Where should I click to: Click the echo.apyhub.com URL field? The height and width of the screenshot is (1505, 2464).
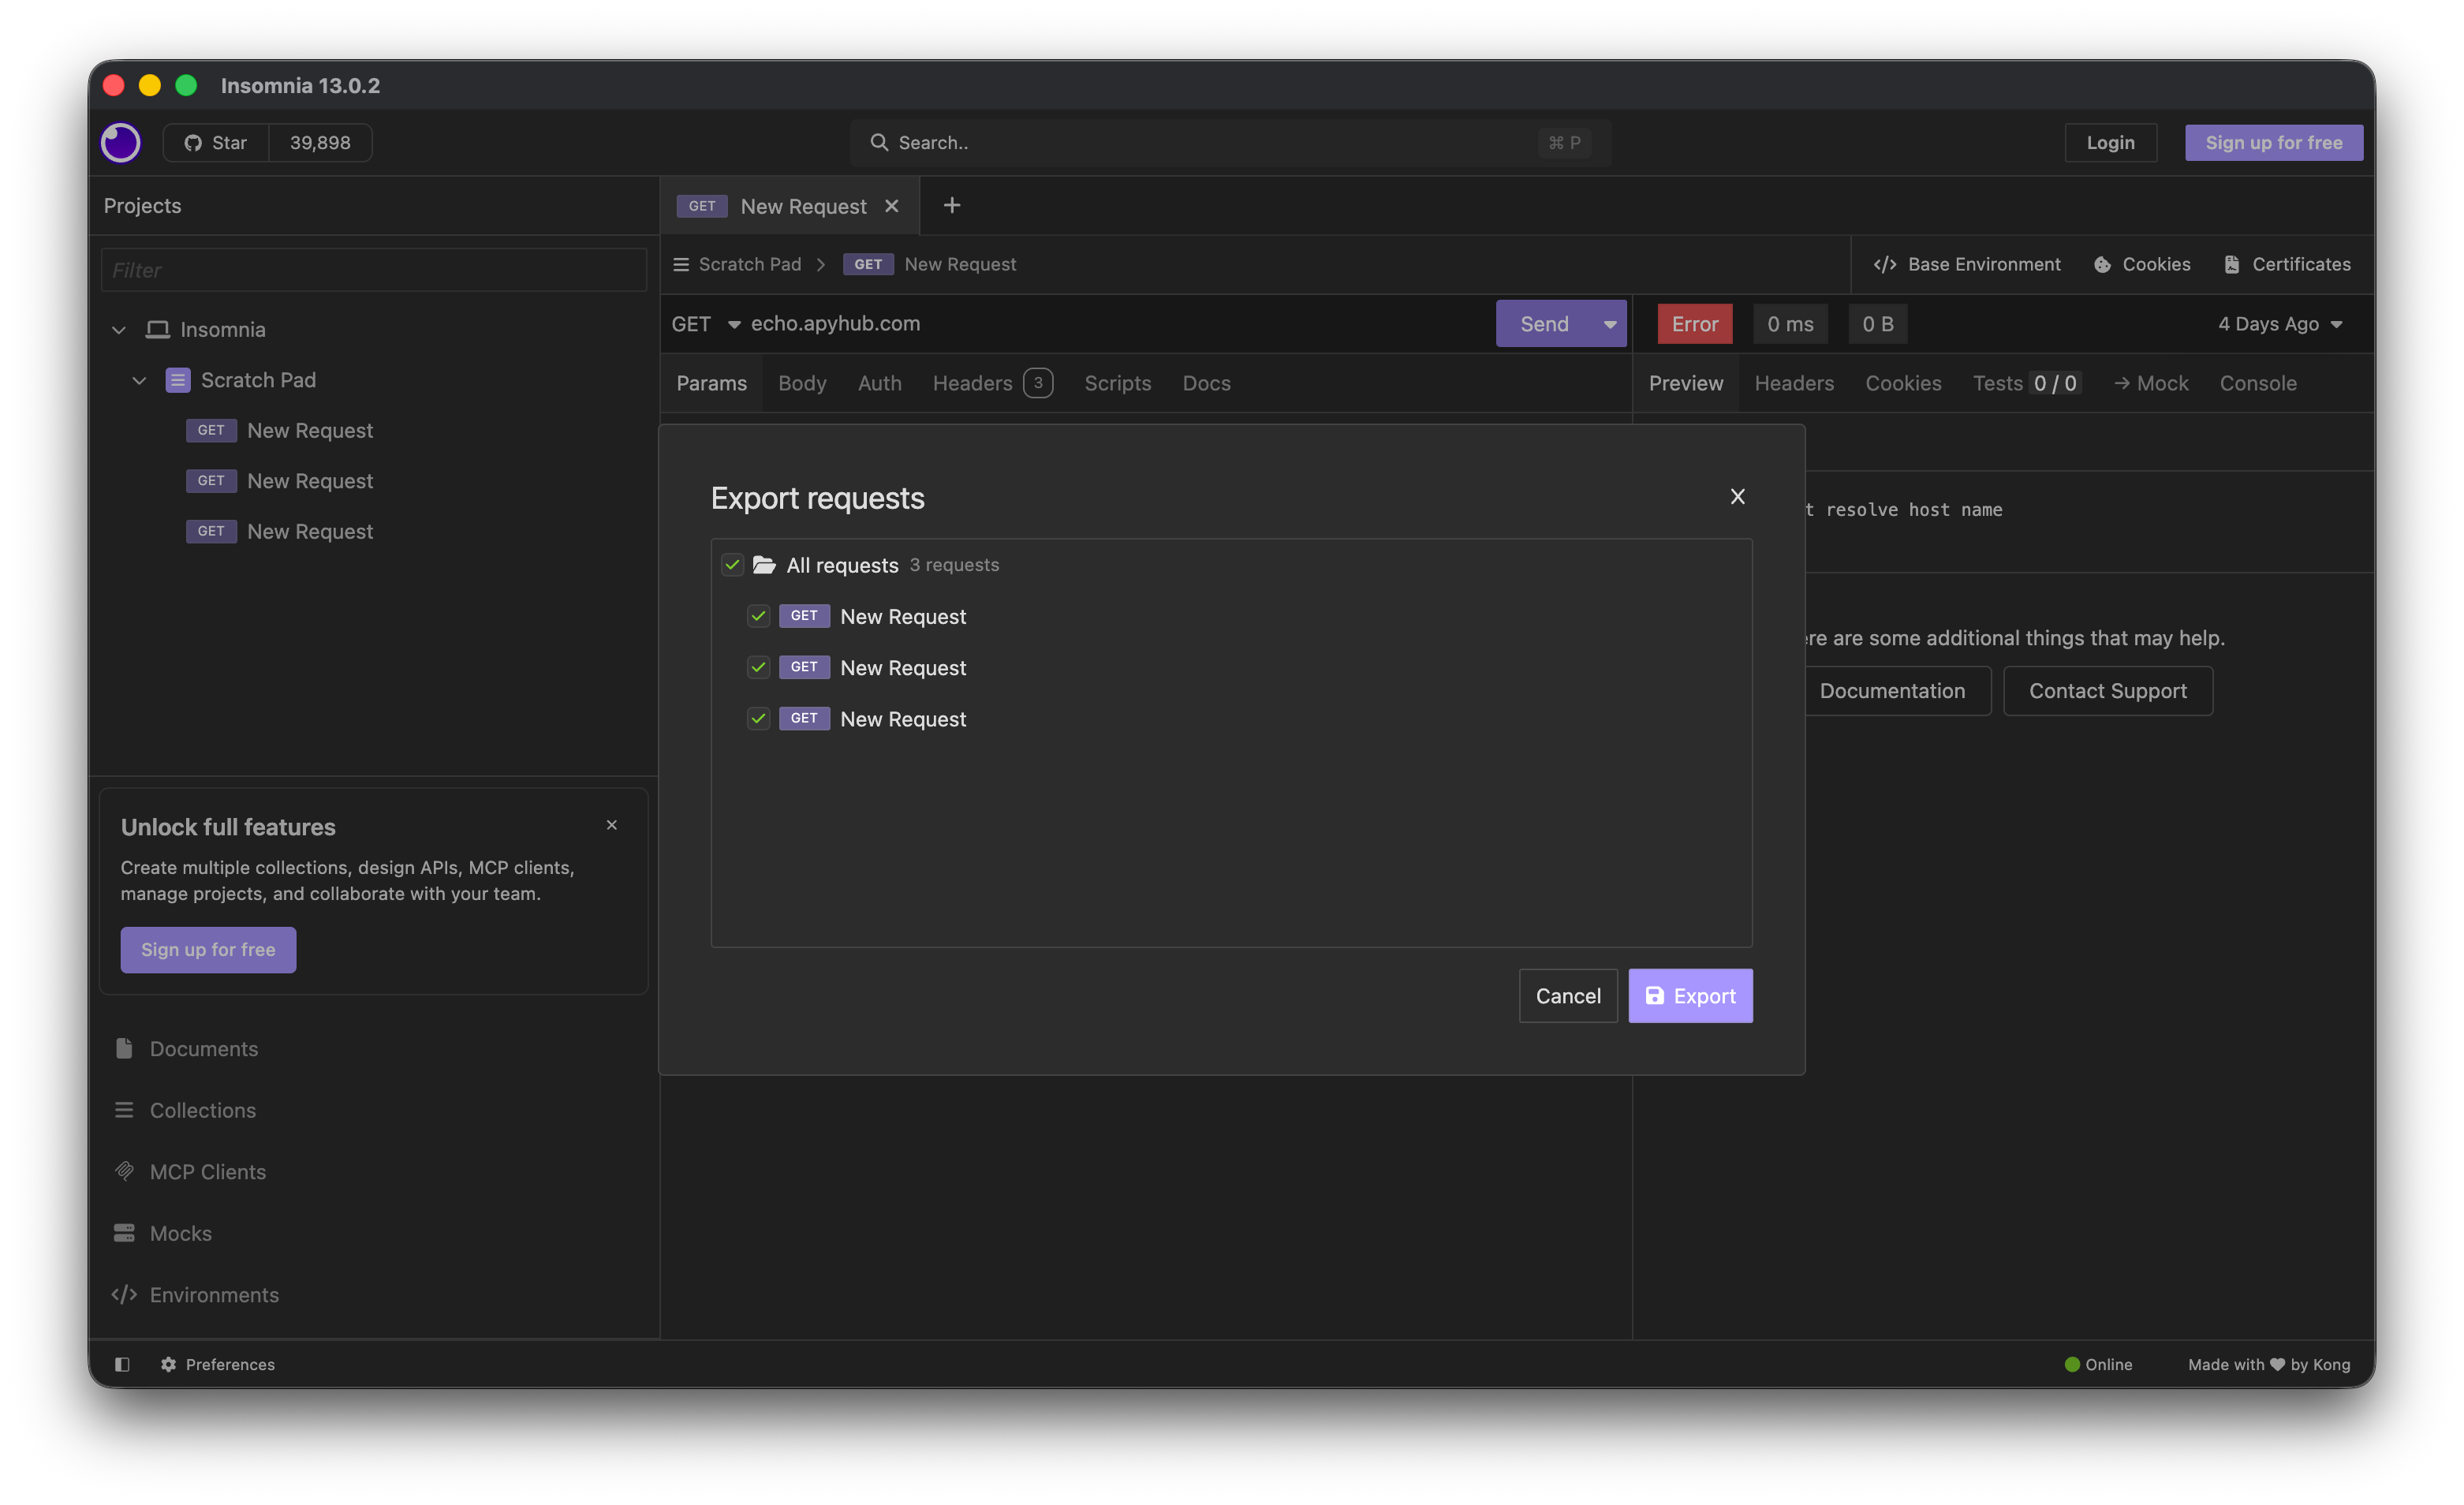(1116, 324)
